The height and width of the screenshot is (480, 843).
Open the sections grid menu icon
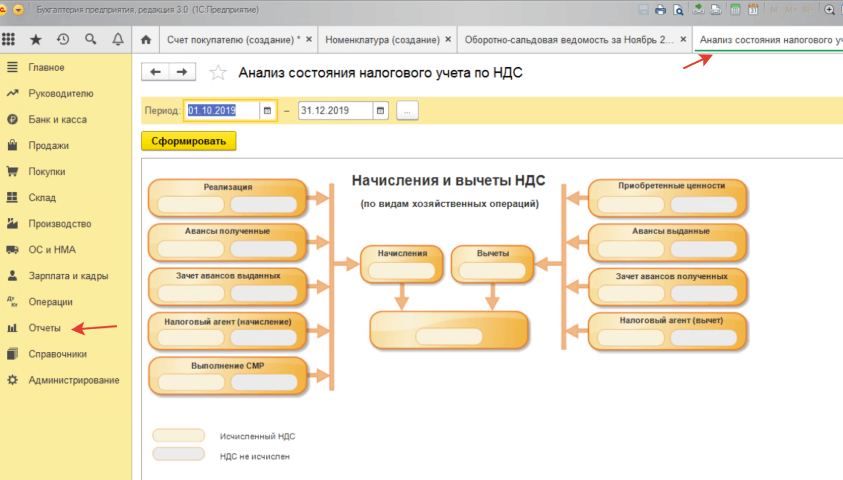point(9,39)
